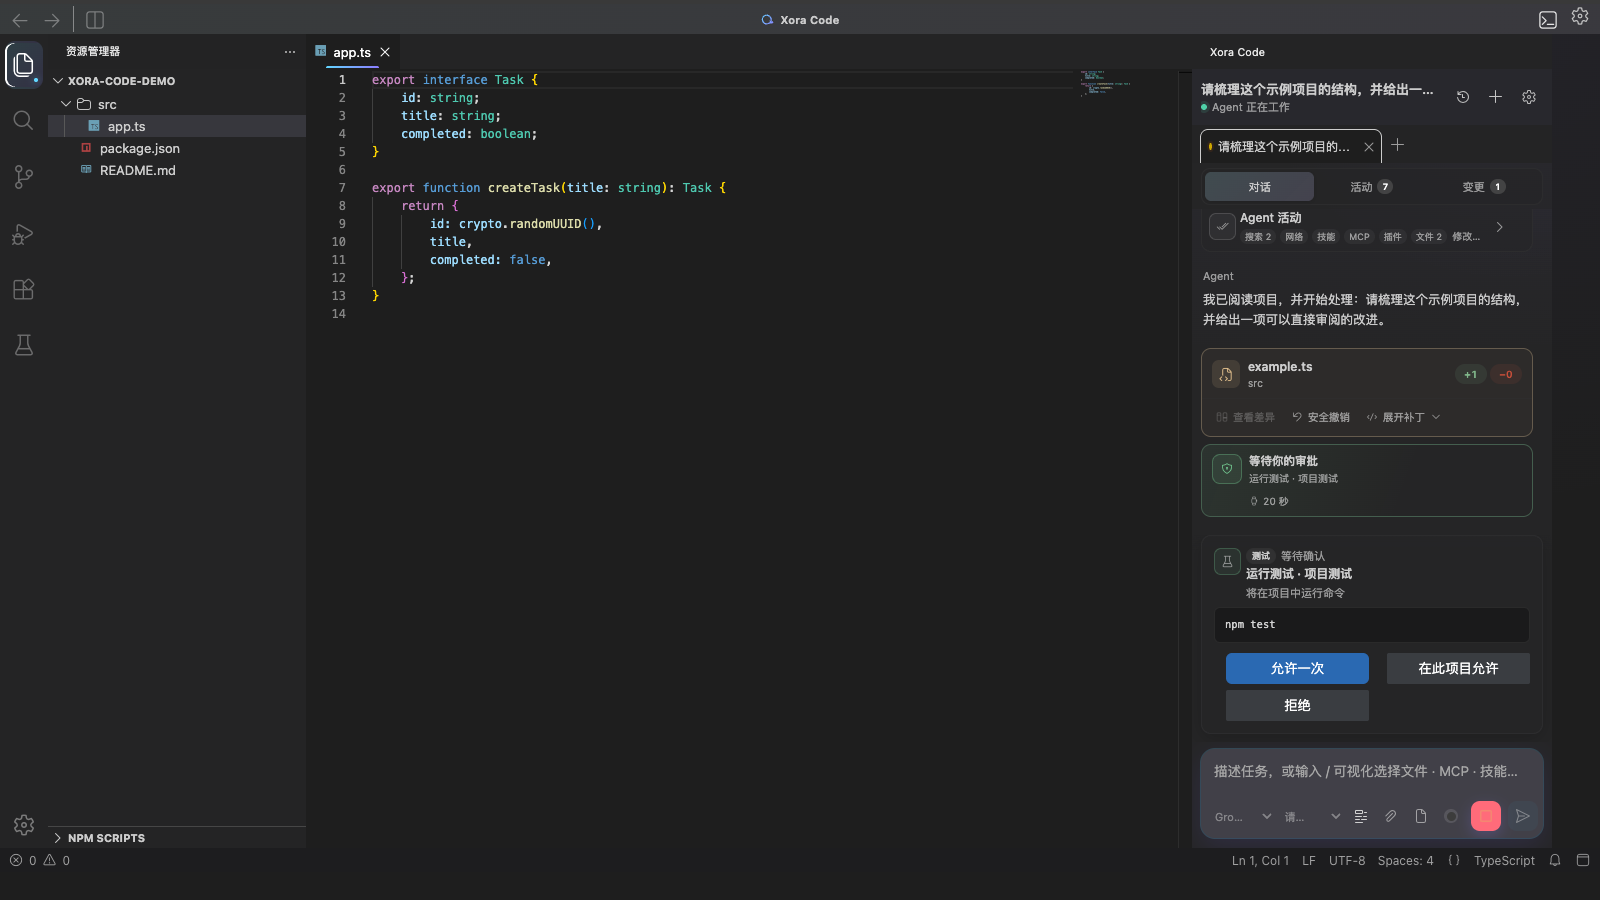Go back with the left arrow
Viewport: 1600px width, 900px height.
tap(20, 20)
